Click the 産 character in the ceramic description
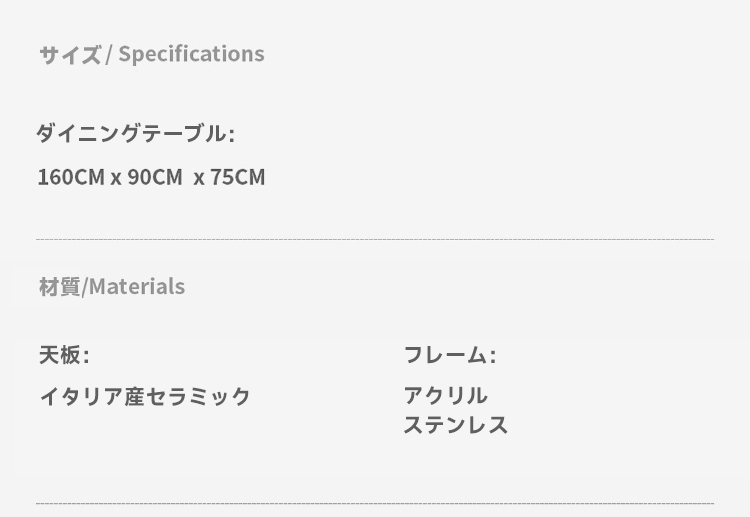750x517 pixels. [134, 396]
